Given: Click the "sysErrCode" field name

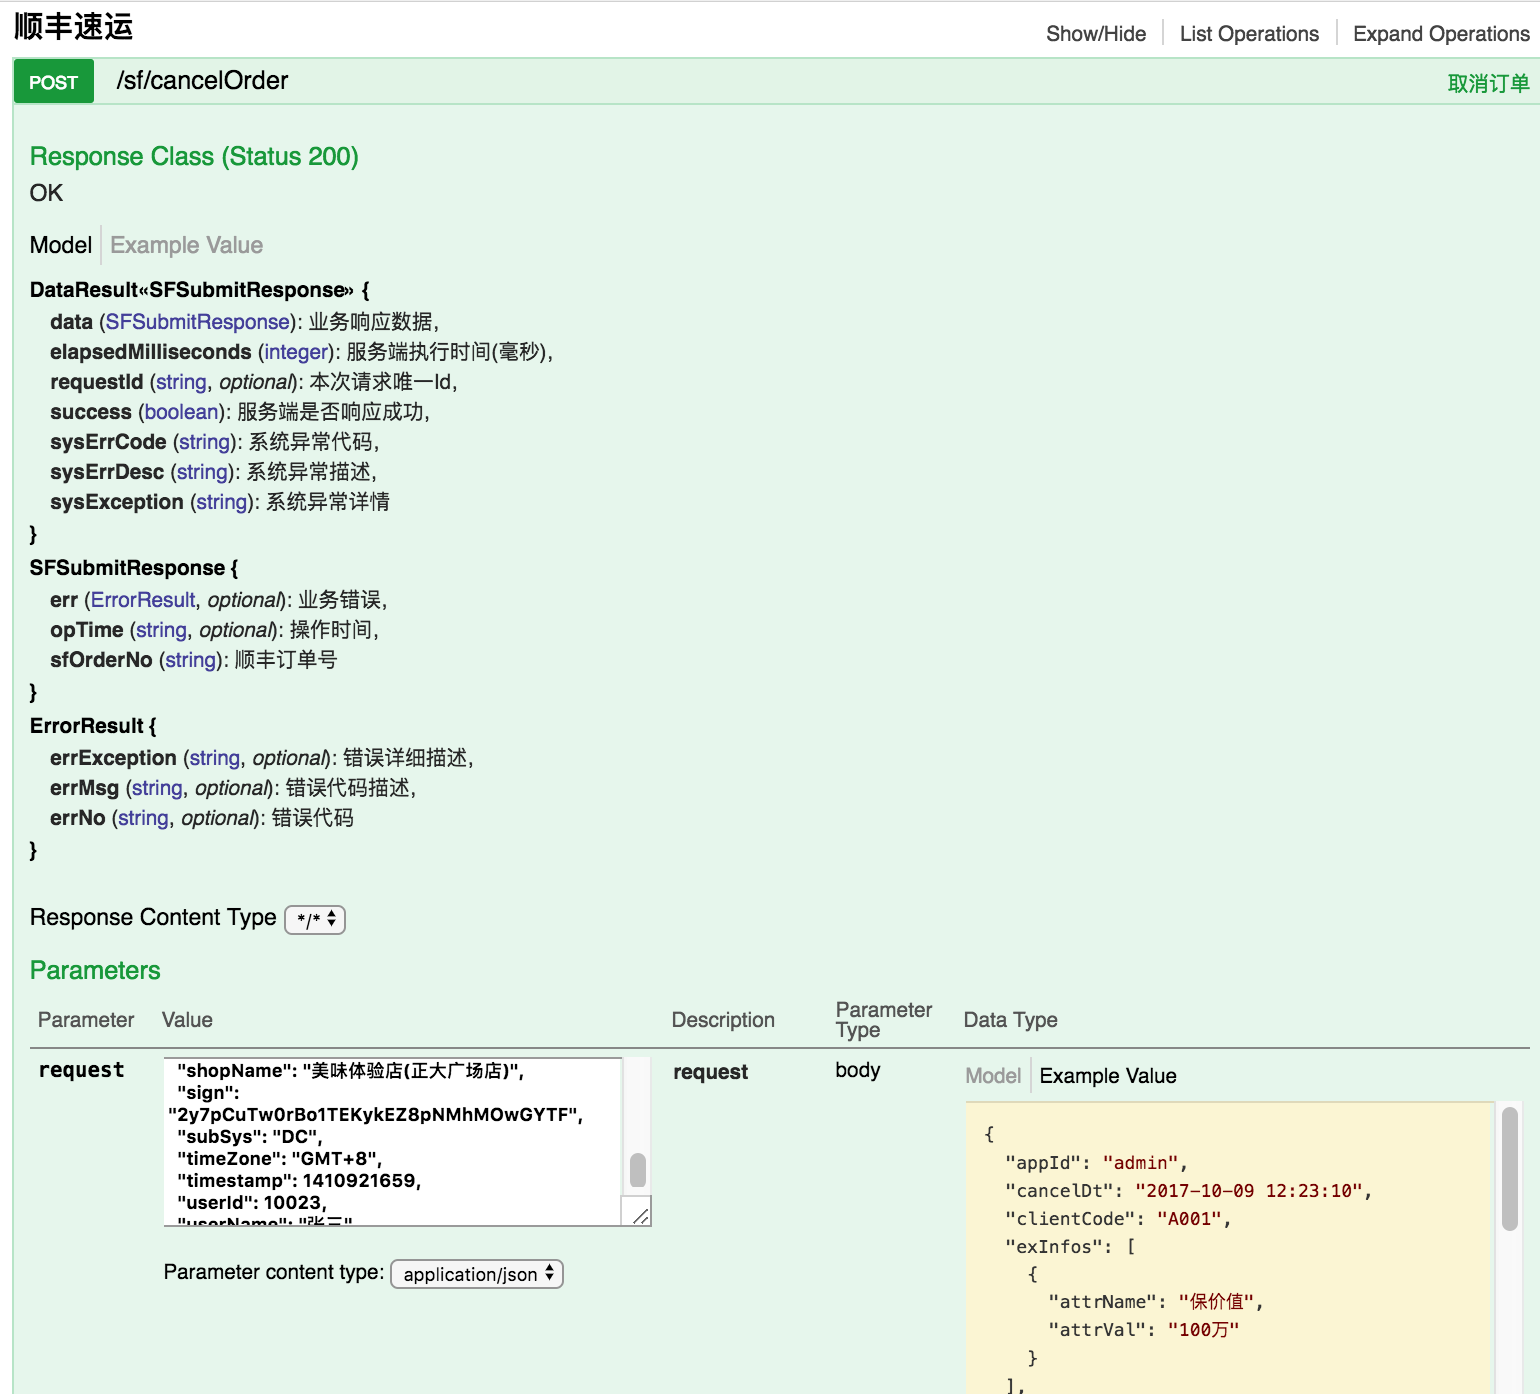Looking at the screenshot, I should click(108, 442).
